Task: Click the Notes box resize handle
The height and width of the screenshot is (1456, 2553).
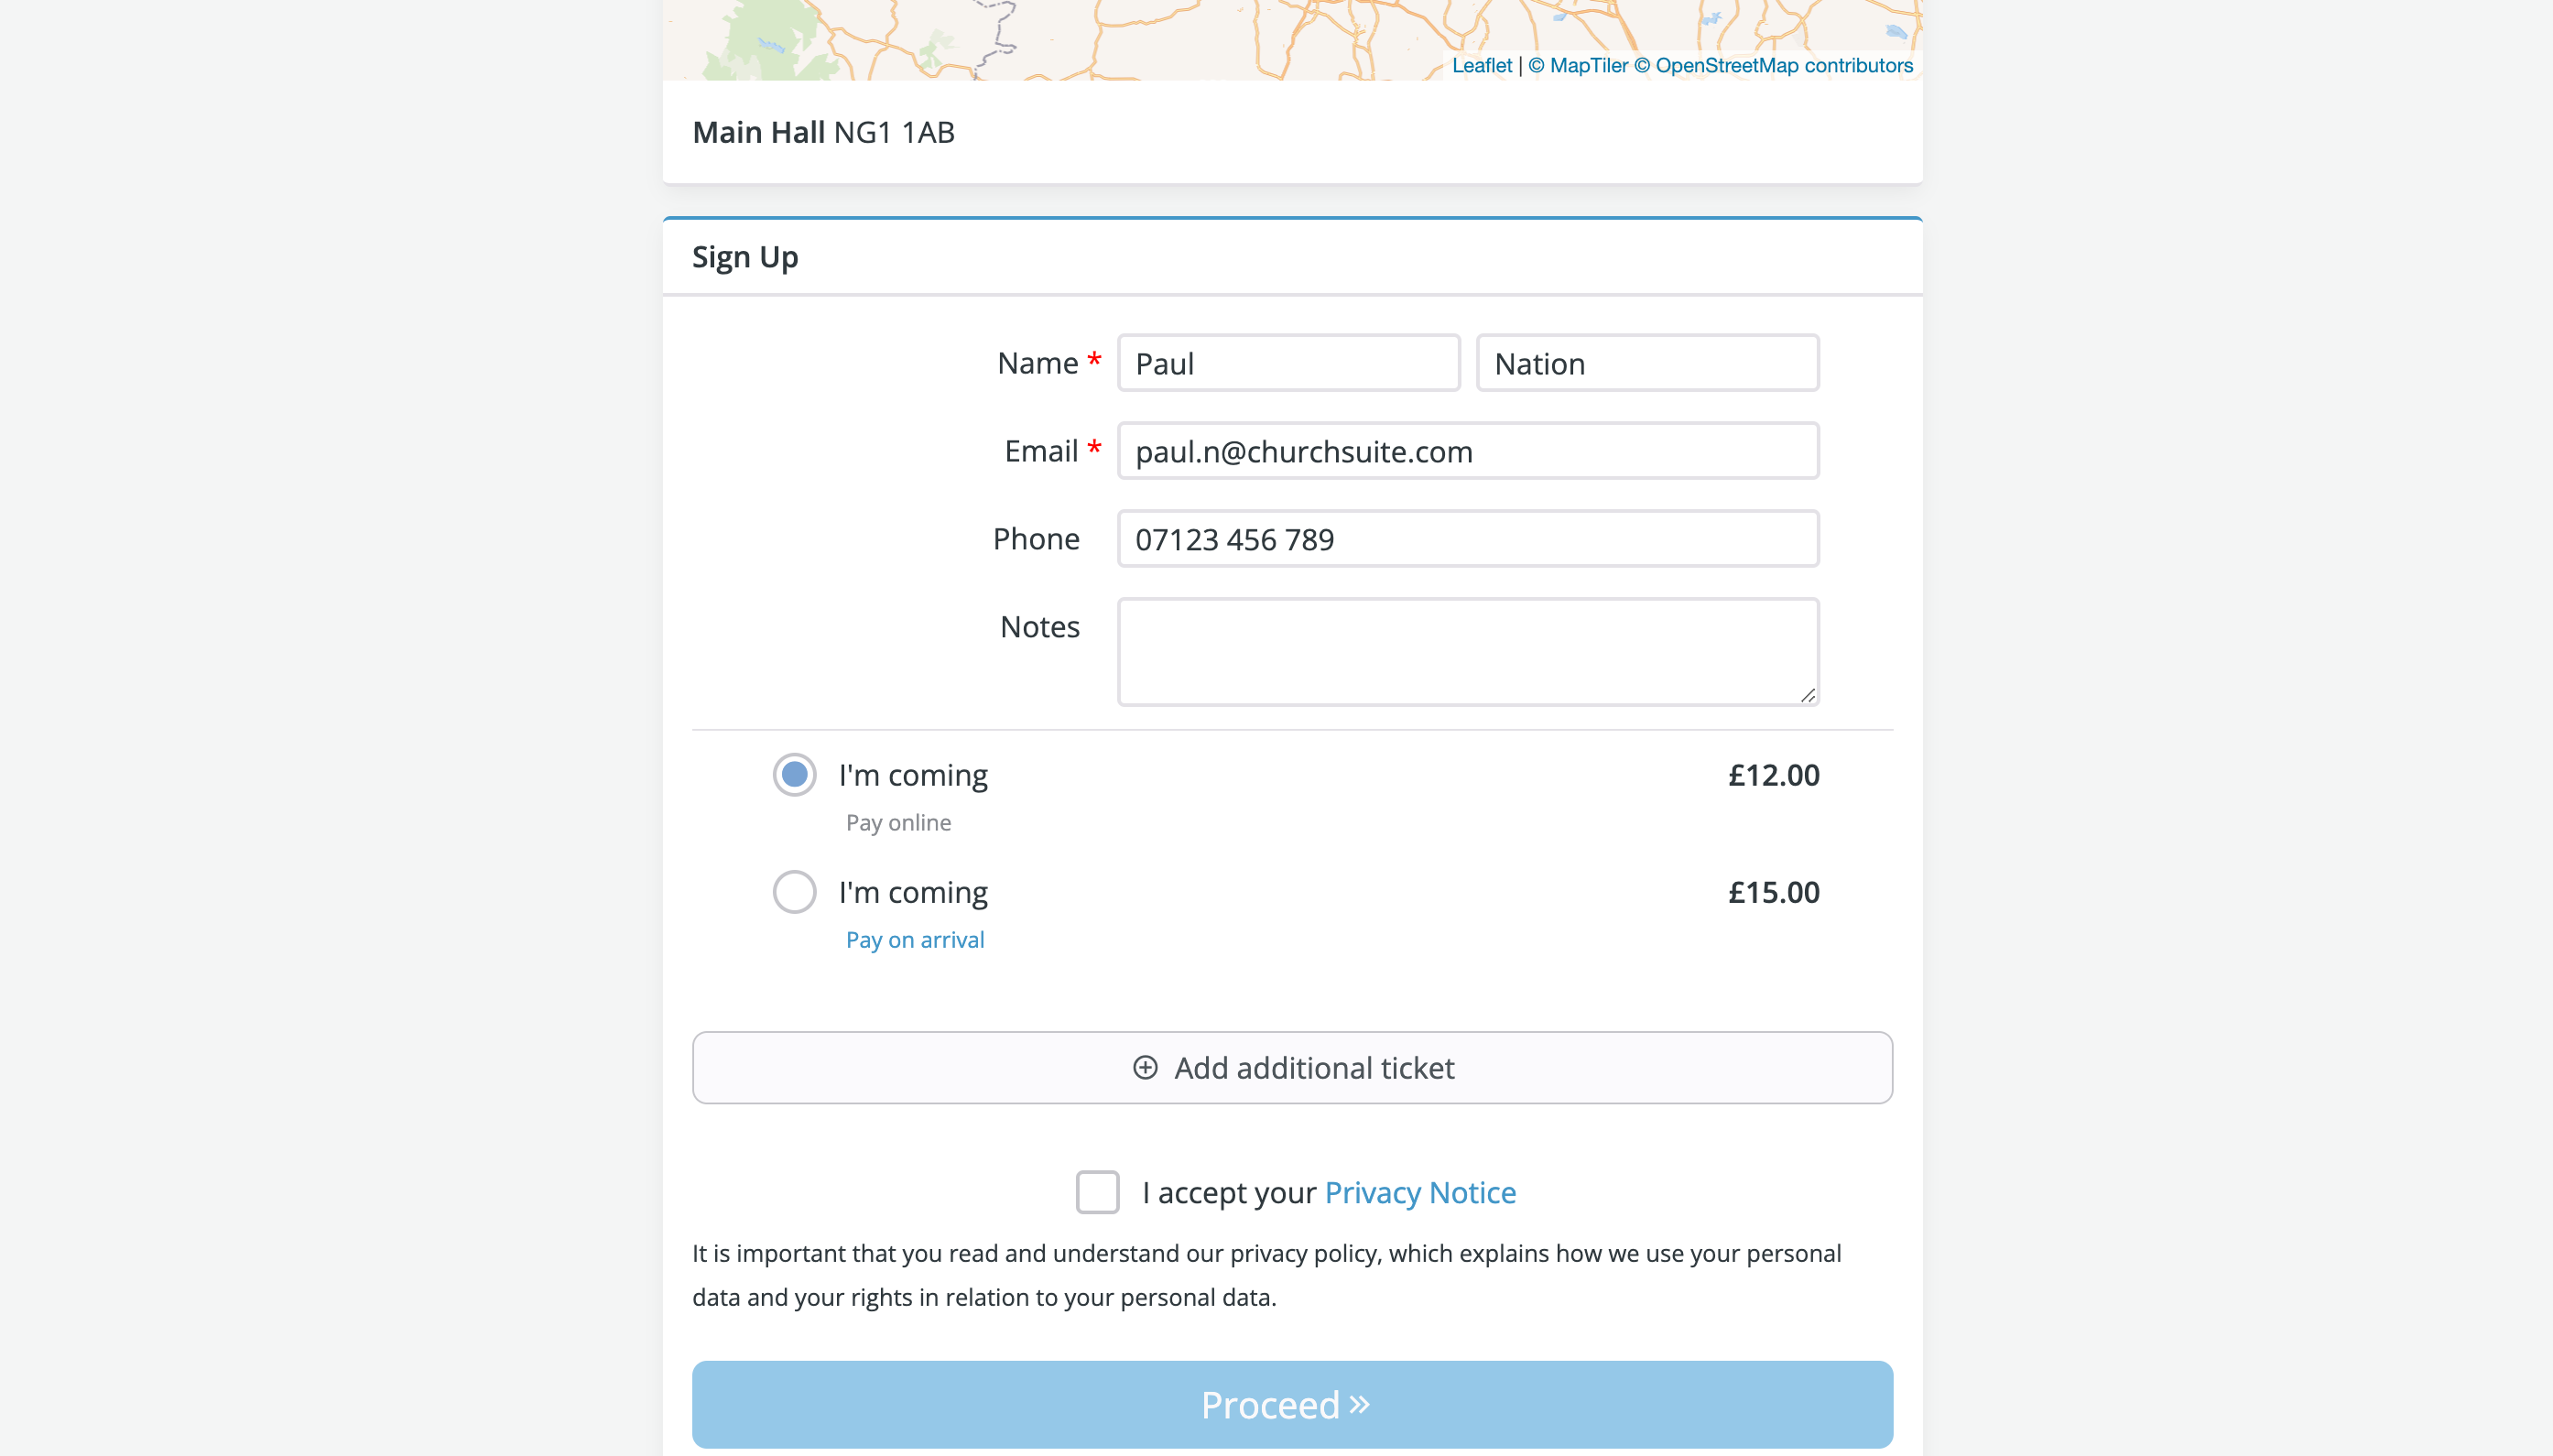Action: (1807, 695)
